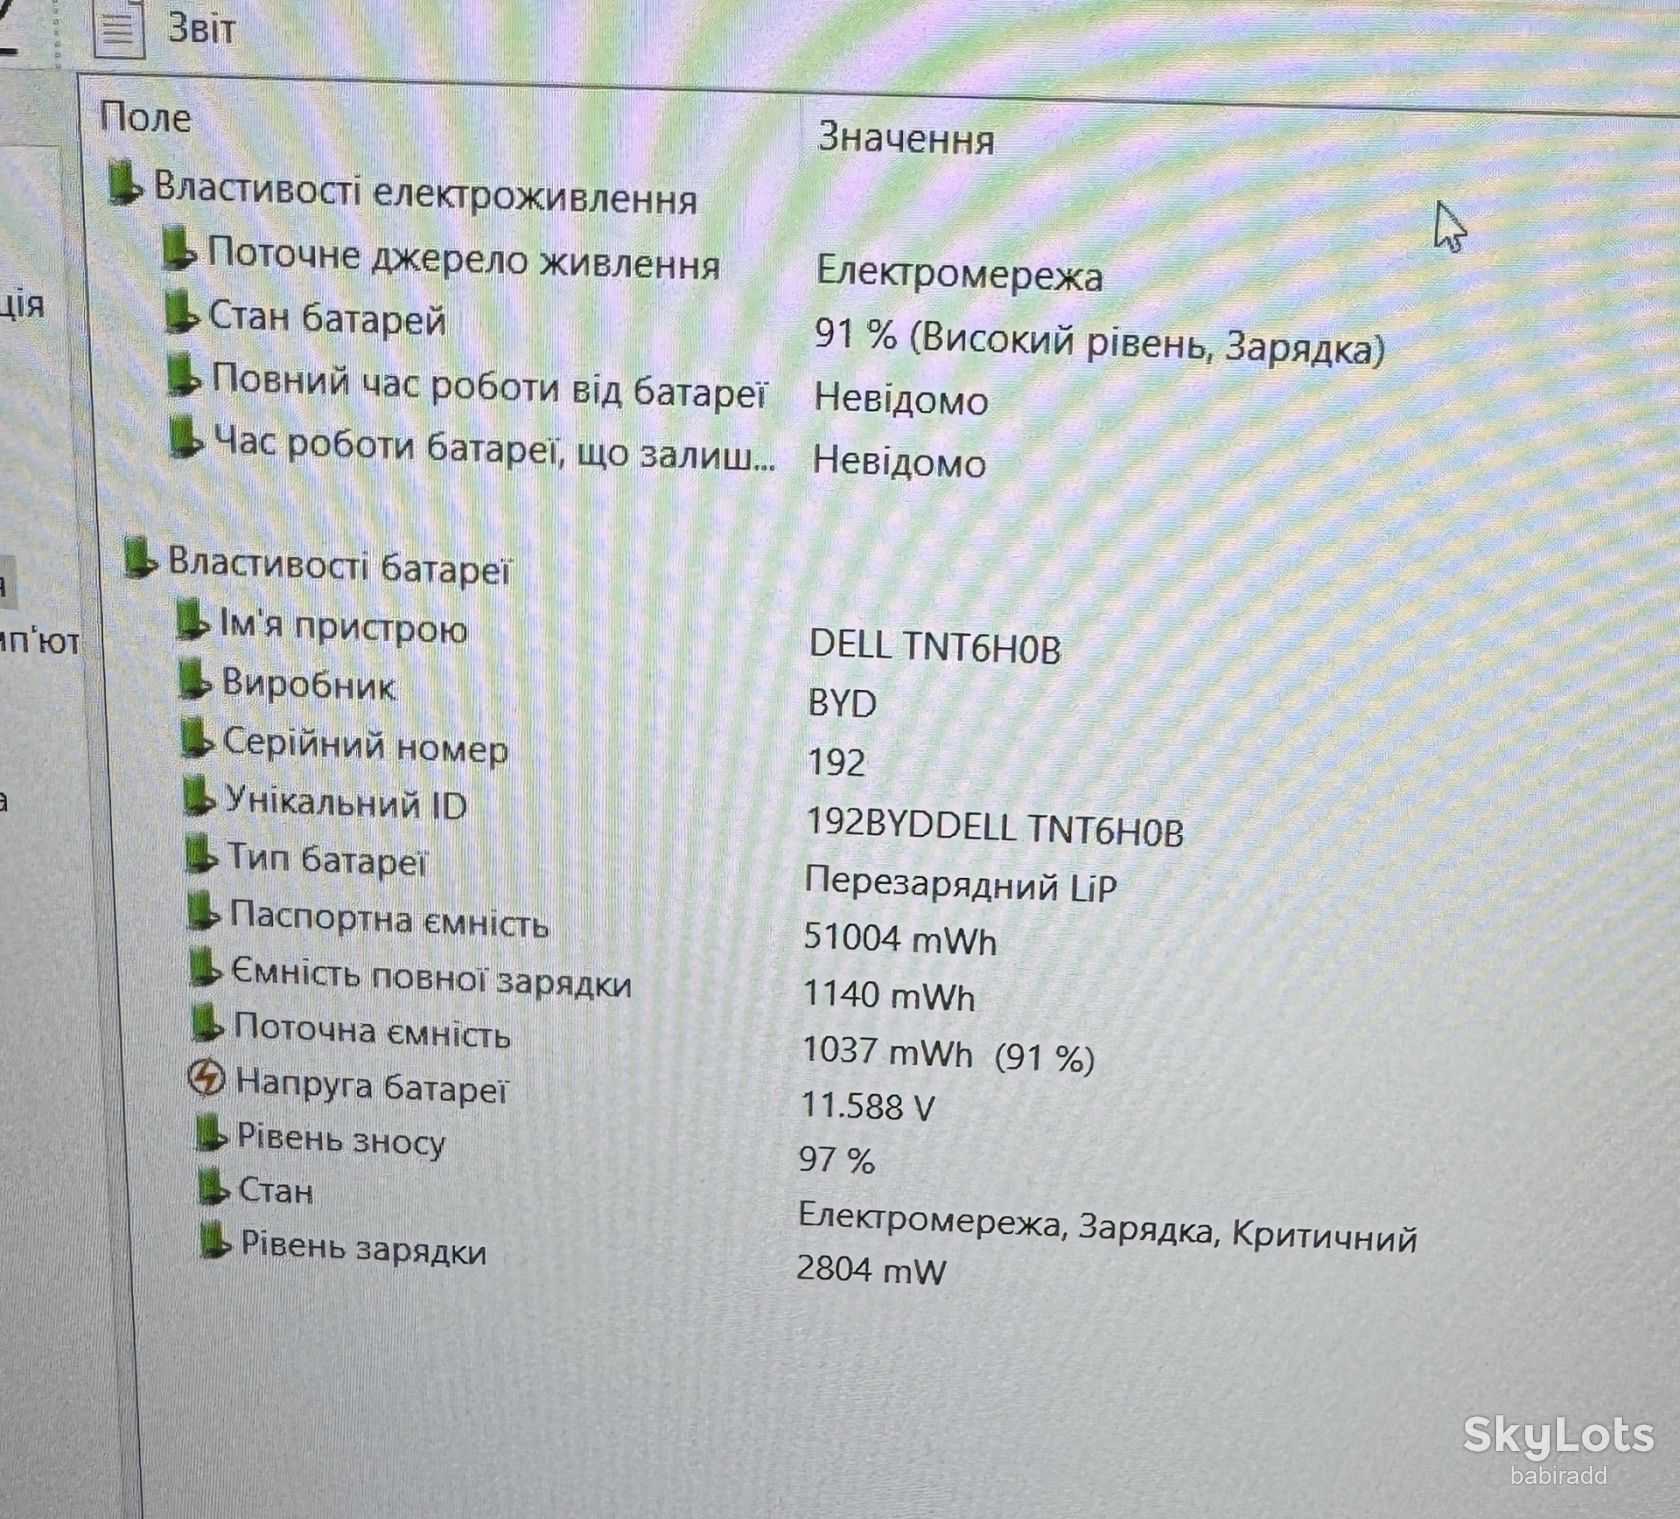The height and width of the screenshot is (1519, 1680).
Task: Click icon next to Повний час роботи від батареї
Action: click(184, 375)
